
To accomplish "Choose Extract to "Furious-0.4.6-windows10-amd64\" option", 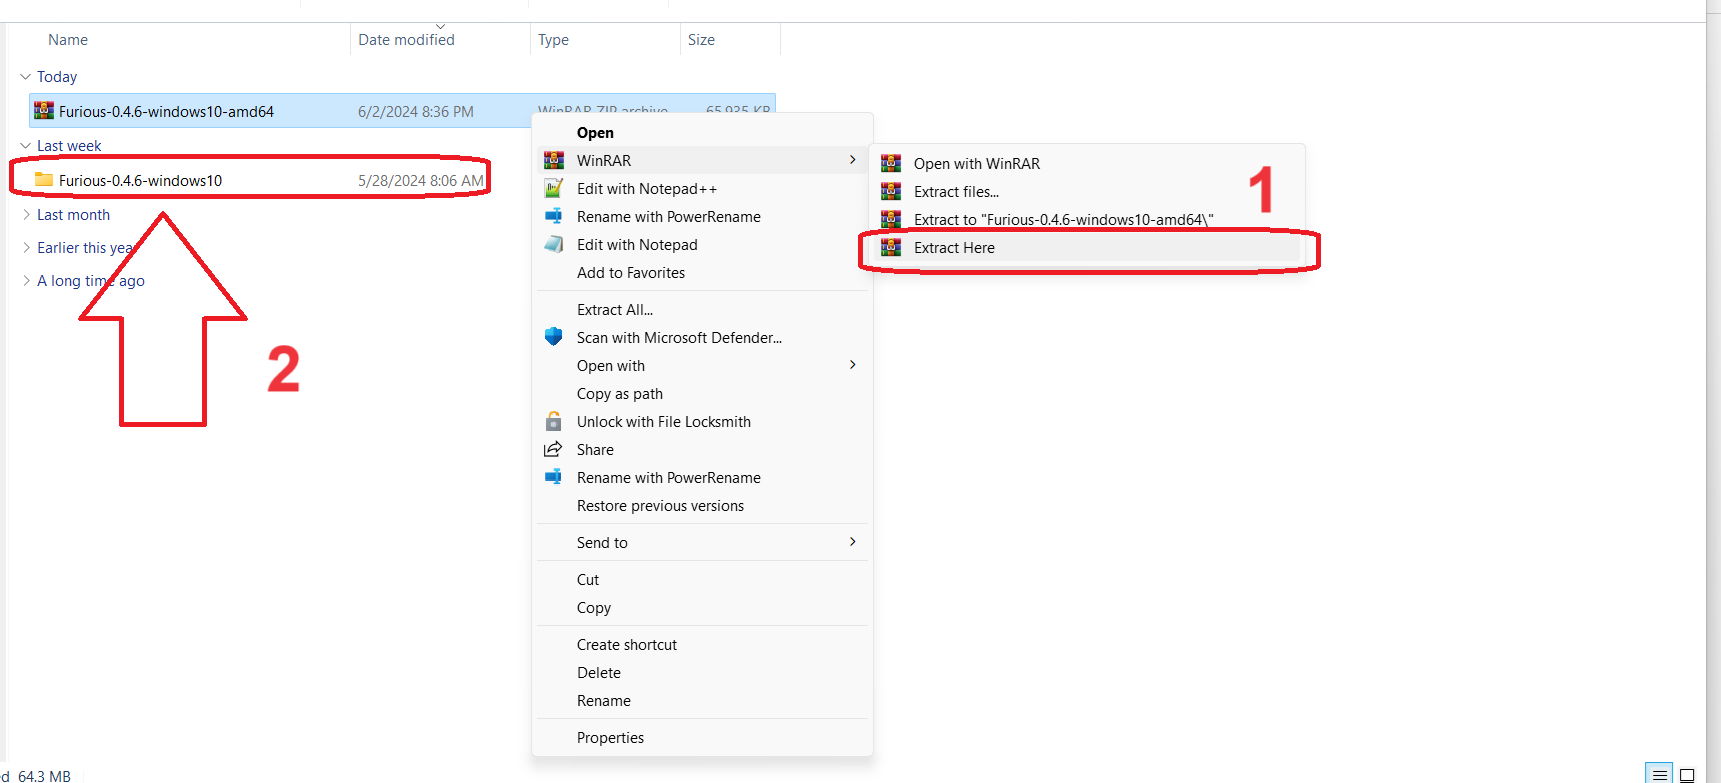I will click(x=1062, y=219).
